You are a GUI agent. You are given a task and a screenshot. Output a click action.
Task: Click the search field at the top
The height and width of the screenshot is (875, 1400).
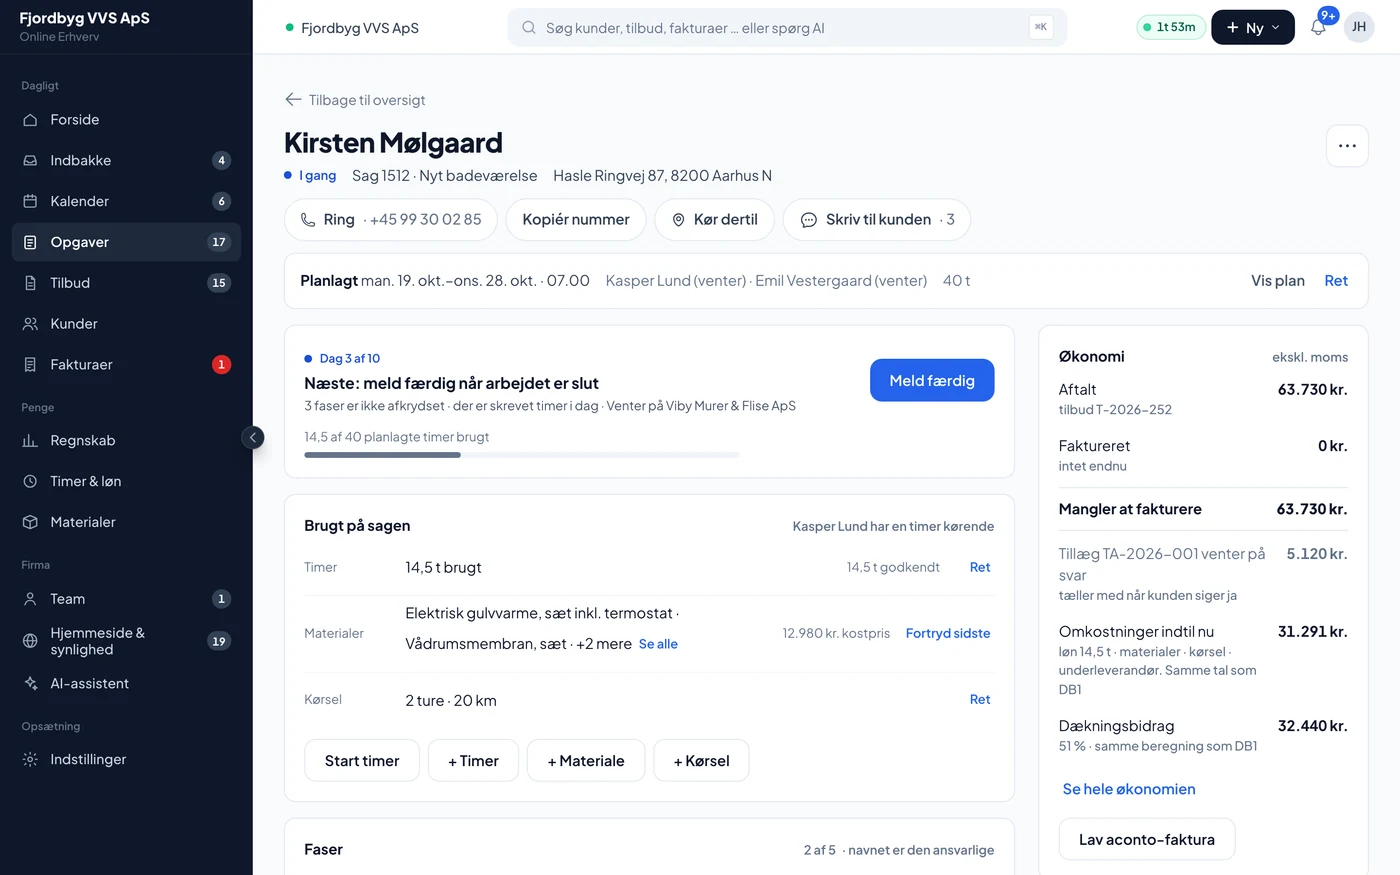coord(787,28)
